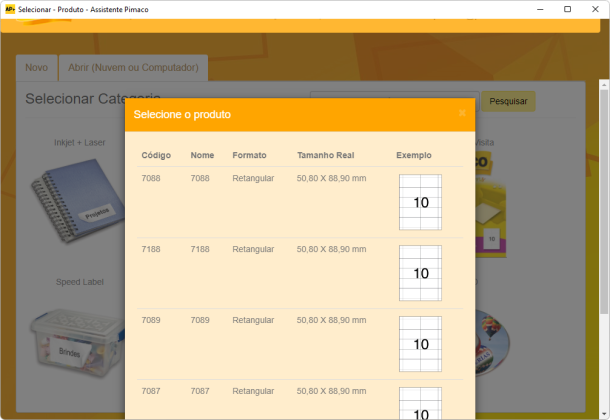Click the 50,80 X 88,90 mm size of 7087
This screenshot has width=610, height=420.
331,391
